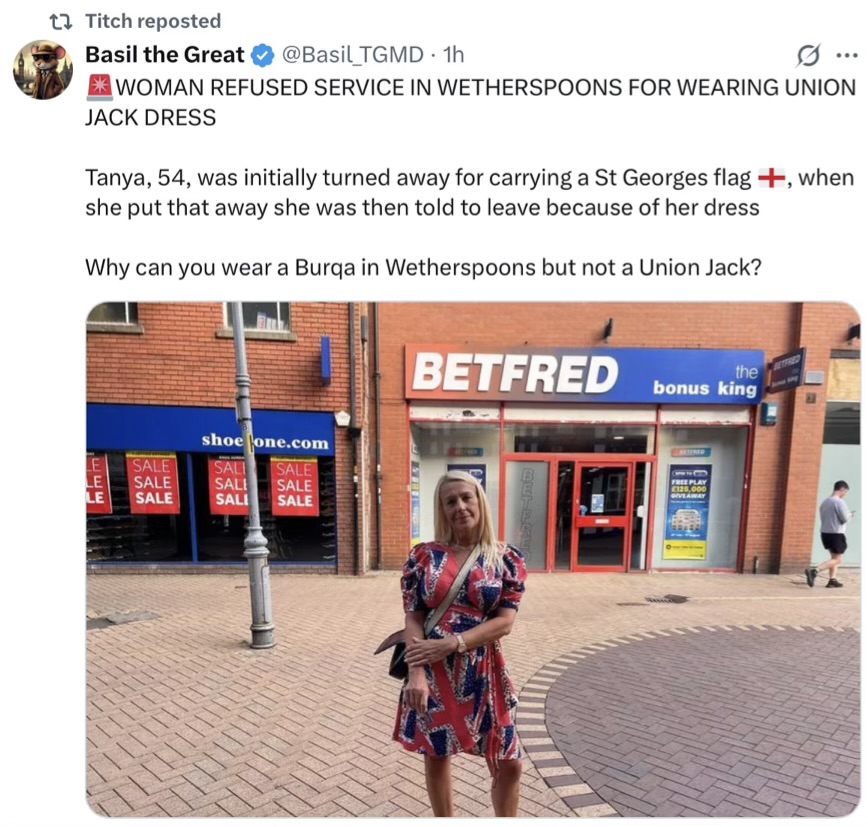This screenshot has width=868, height=827.
Task: Click the Grok slashed-circle icon
Action: pyautogui.click(x=808, y=55)
